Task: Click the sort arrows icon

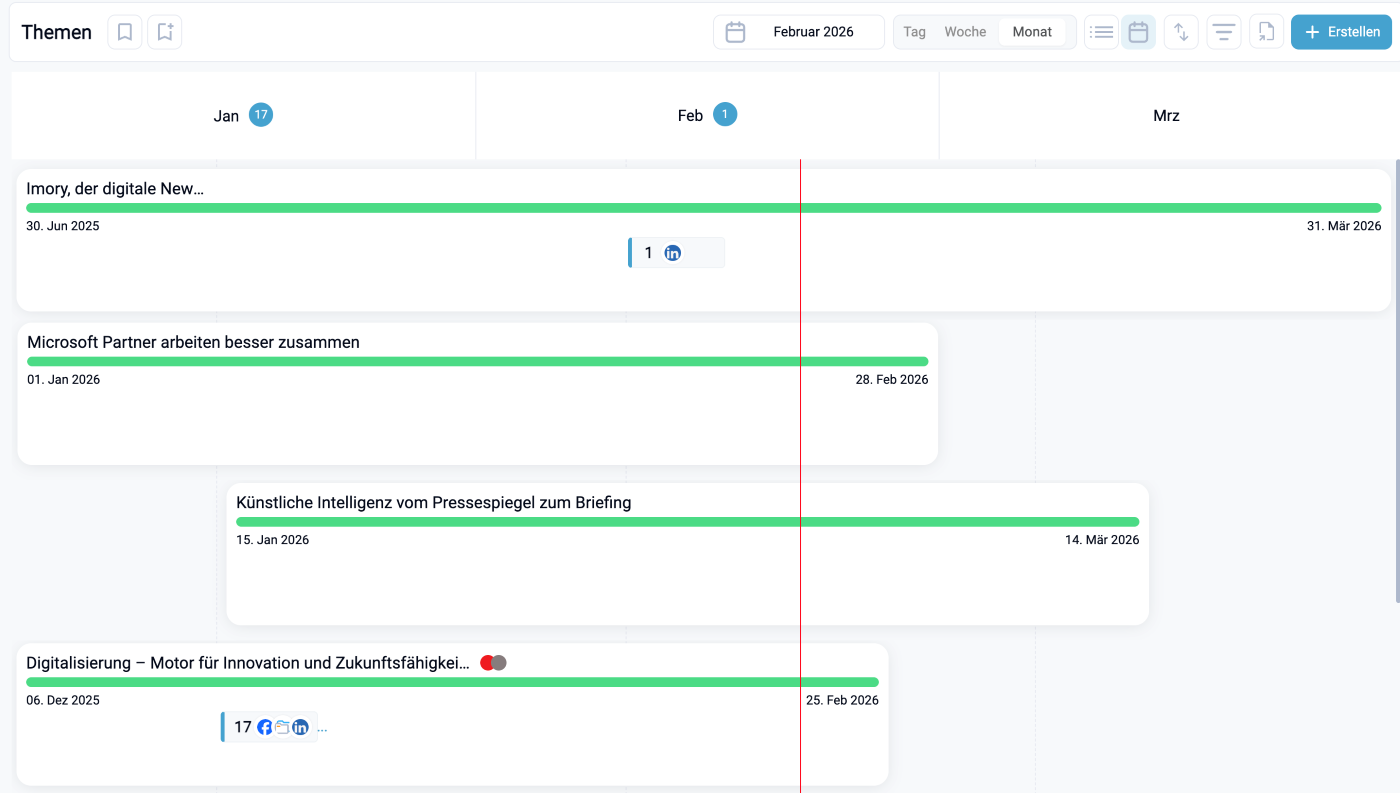Action: (1181, 32)
